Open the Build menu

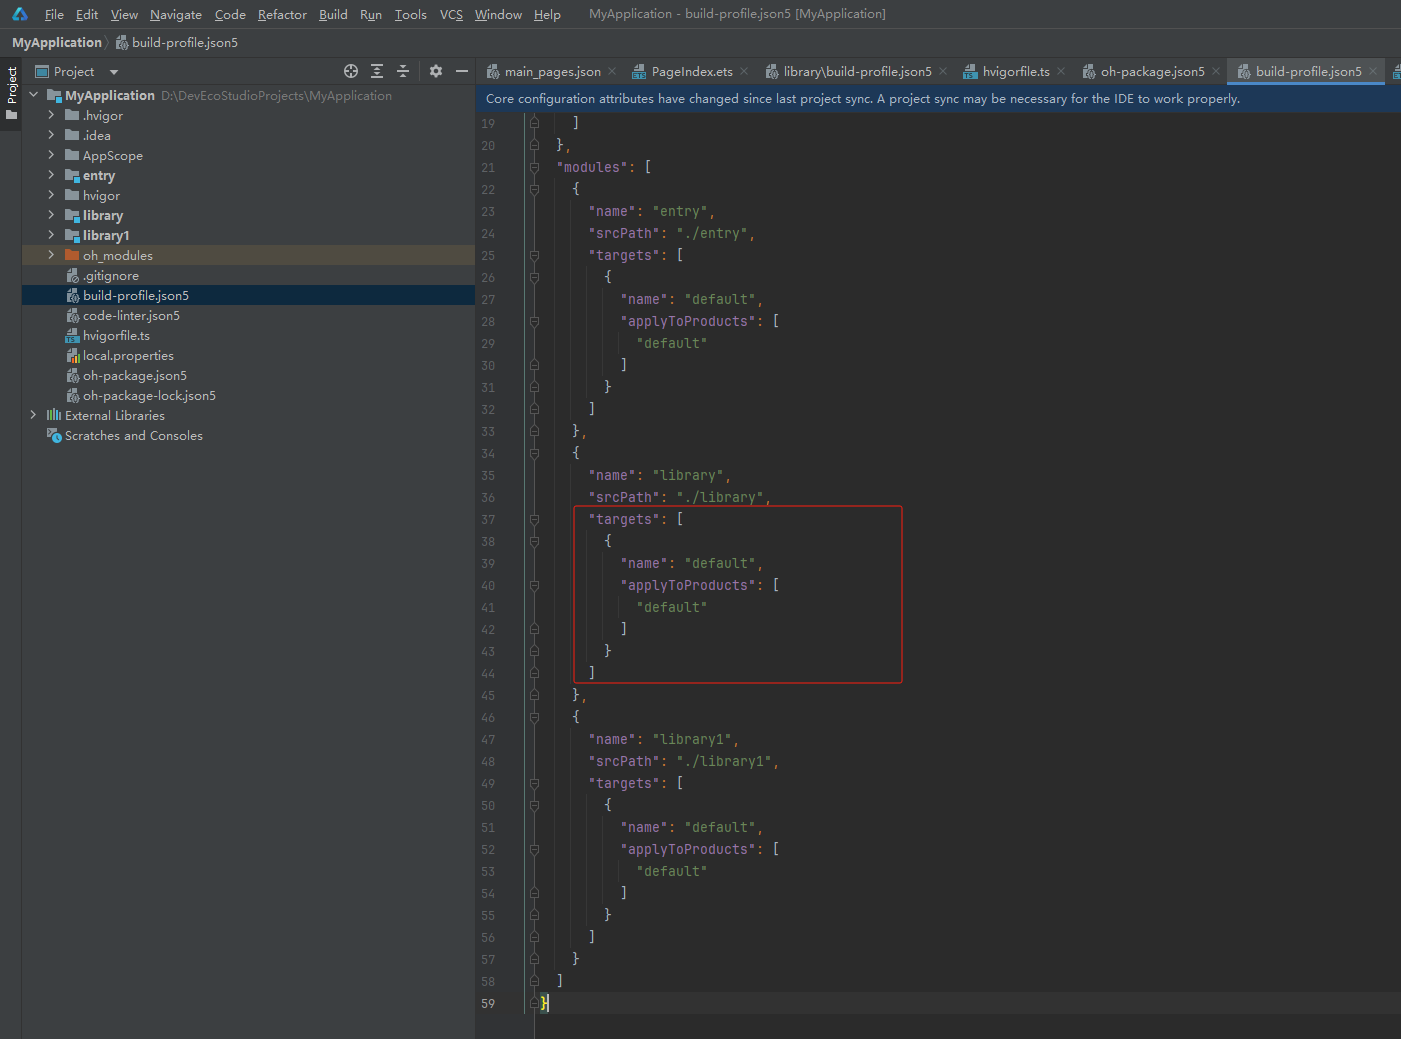tap(333, 14)
